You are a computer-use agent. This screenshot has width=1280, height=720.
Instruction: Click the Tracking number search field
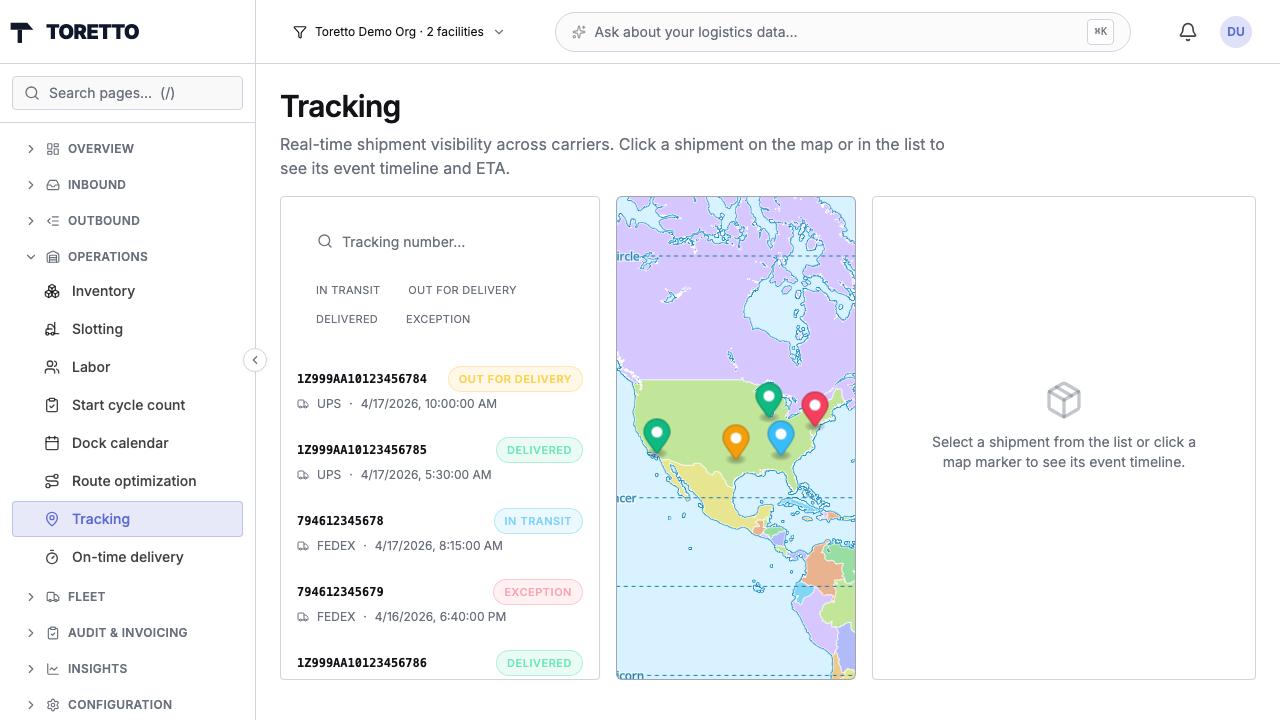440,242
